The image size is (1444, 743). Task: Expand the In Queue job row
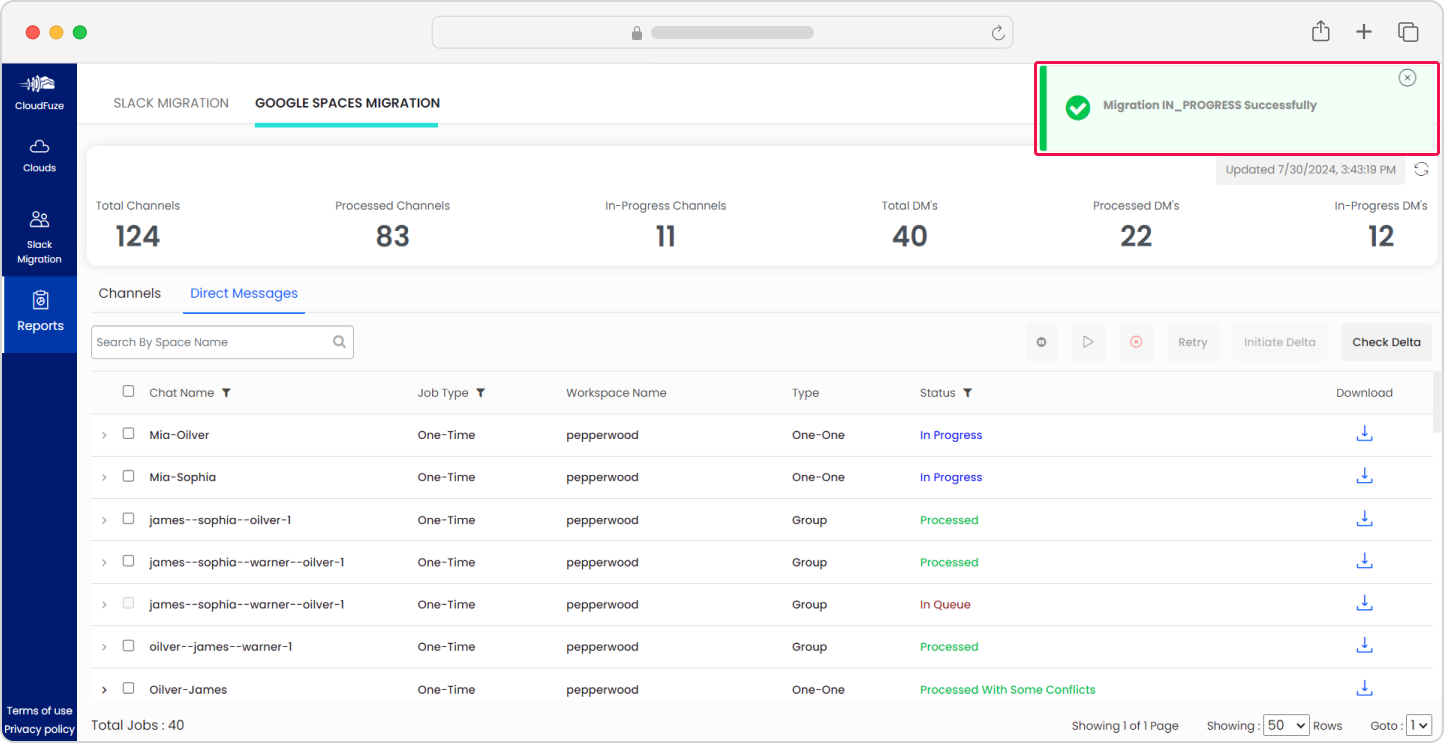tap(104, 605)
